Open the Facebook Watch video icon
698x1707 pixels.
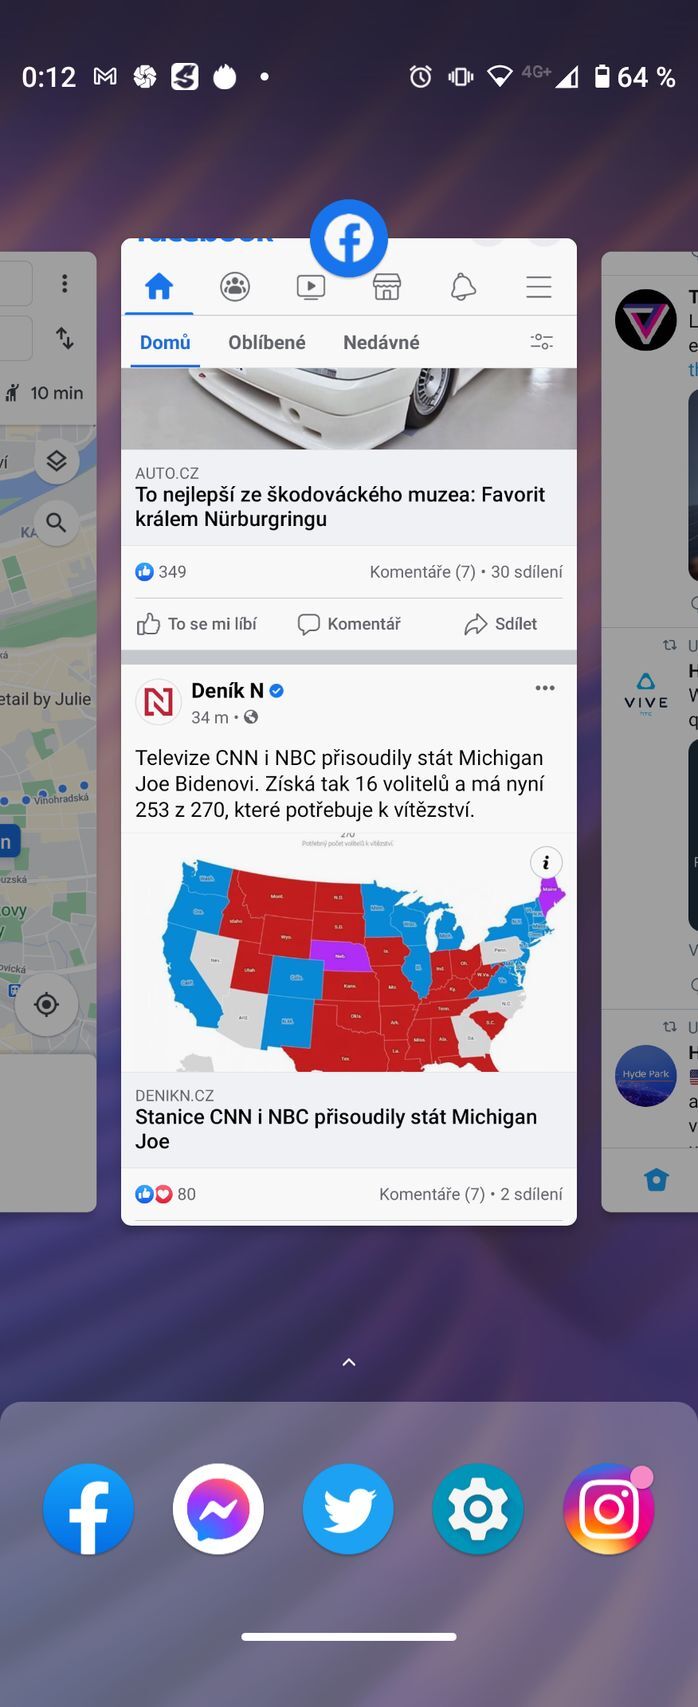tap(311, 288)
